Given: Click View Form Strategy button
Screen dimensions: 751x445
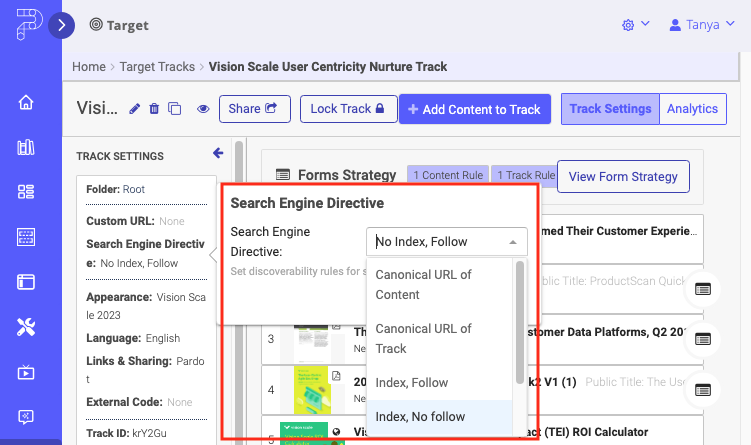Looking at the screenshot, I should (623, 177).
